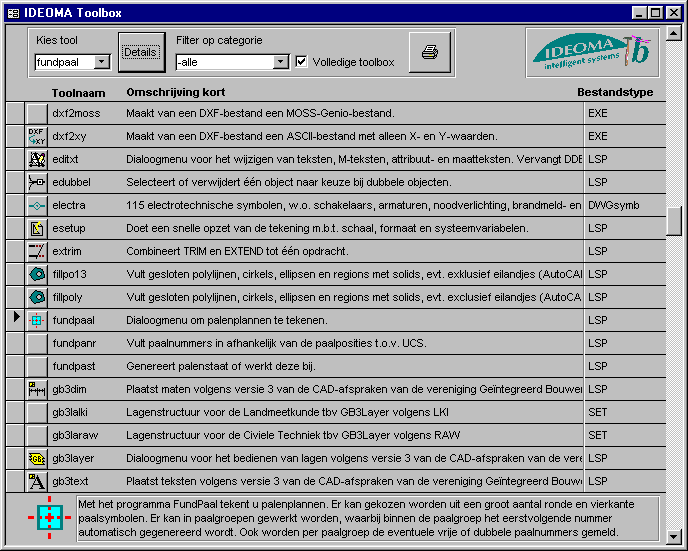Click the editxt tool icon
Image resolution: width=688 pixels, height=551 pixels.
[37, 159]
